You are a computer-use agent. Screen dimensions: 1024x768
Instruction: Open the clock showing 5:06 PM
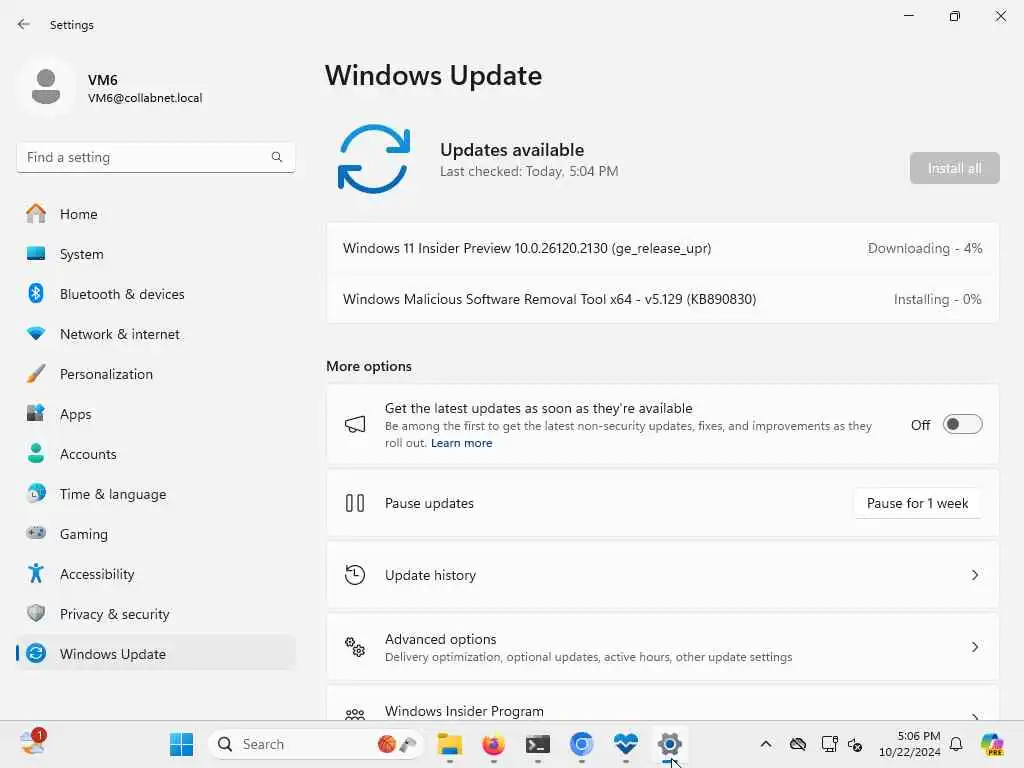[x=910, y=744]
